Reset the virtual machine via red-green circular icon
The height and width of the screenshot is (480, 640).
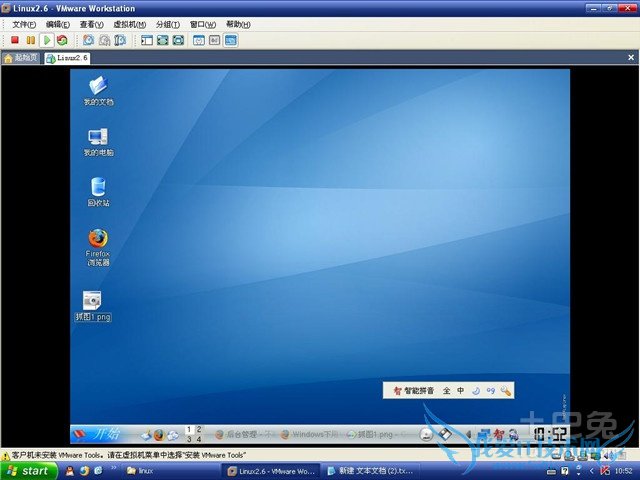(62, 40)
